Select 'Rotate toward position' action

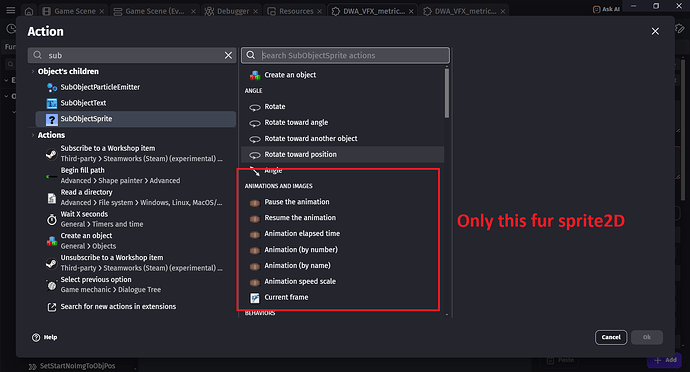[342, 155]
